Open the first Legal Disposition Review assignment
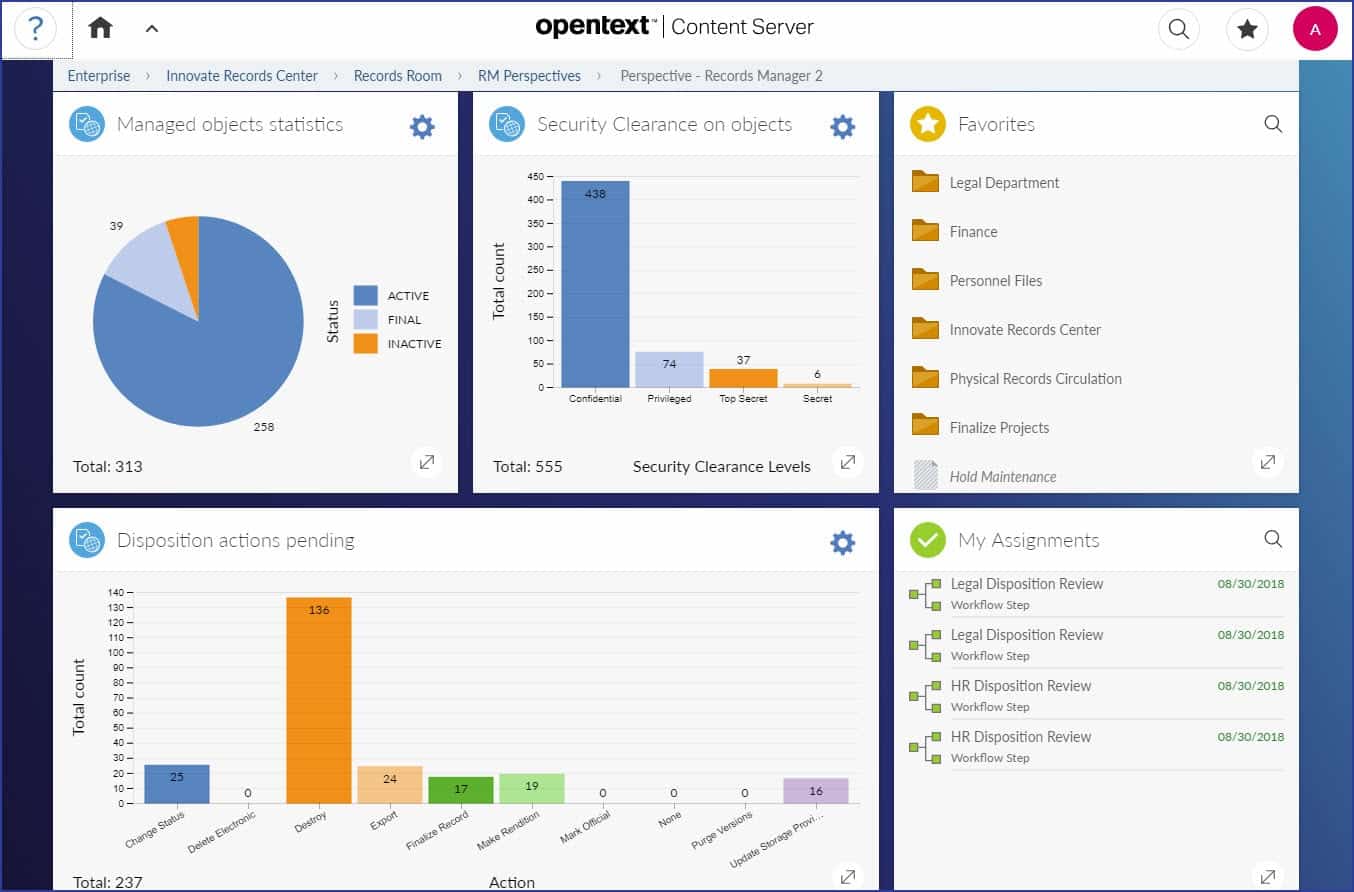Image resolution: width=1354 pixels, height=892 pixels. (x=1027, y=584)
